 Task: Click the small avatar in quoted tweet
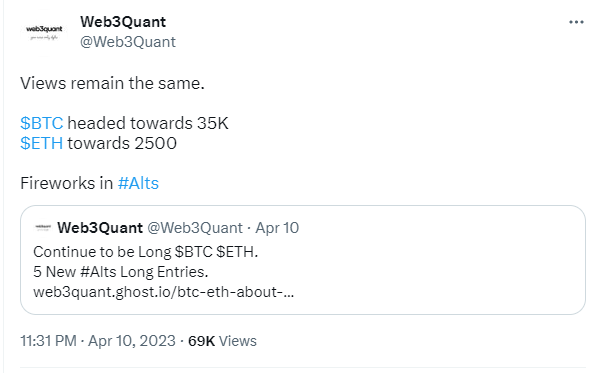[x=43, y=228]
